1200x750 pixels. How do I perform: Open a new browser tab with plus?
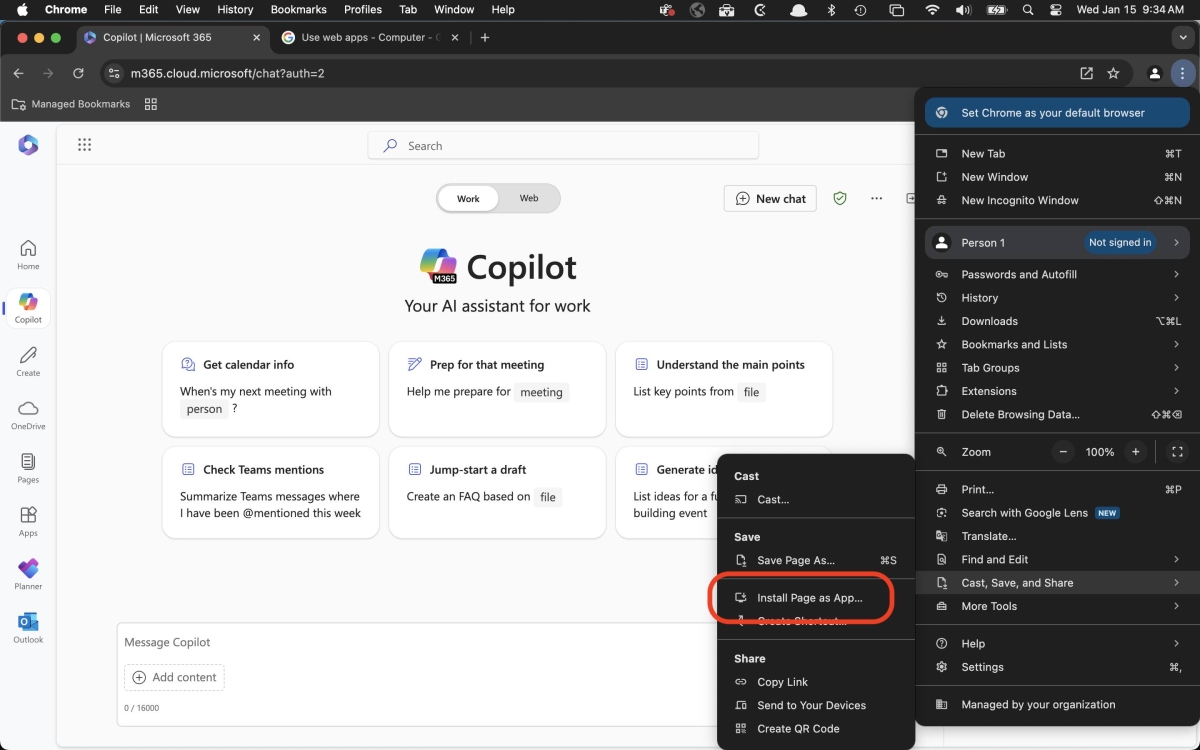point(485,38)
